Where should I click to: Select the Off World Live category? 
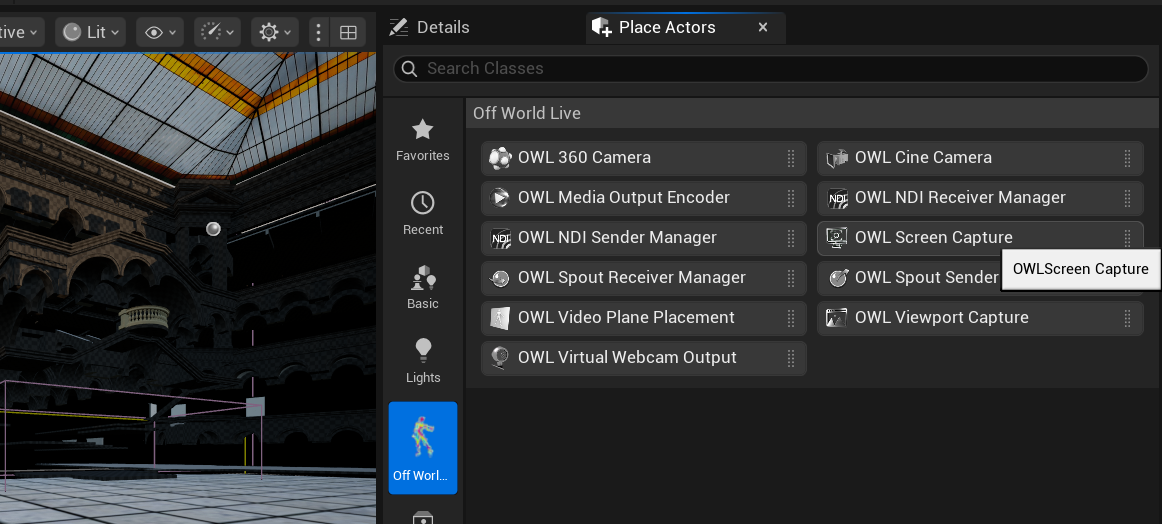point(422,448)
